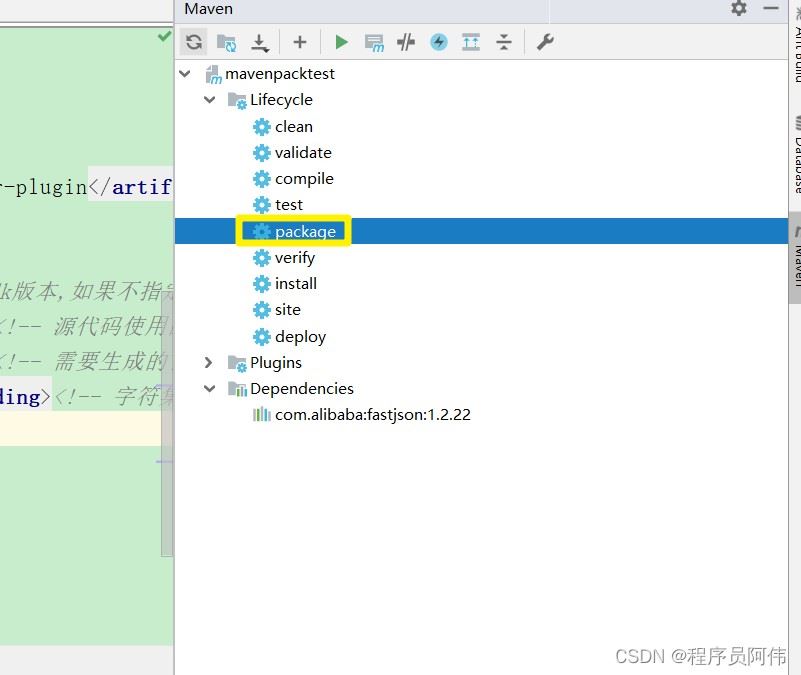Collapse all tree nodes icon
The height and width of the screenshot is (675, 801).
[504, 42]
